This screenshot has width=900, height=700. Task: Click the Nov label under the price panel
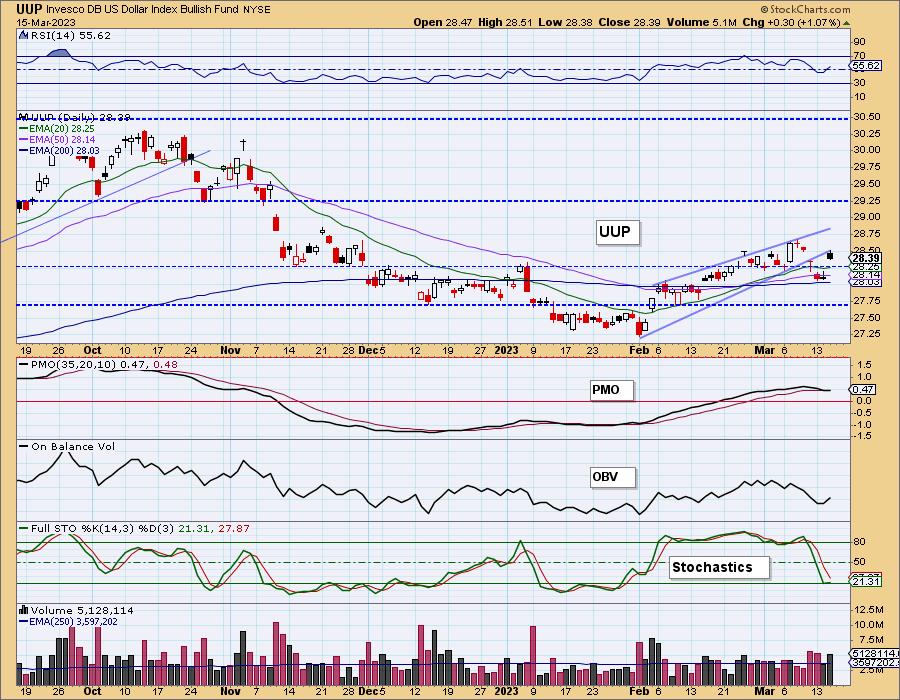point(230,350)
